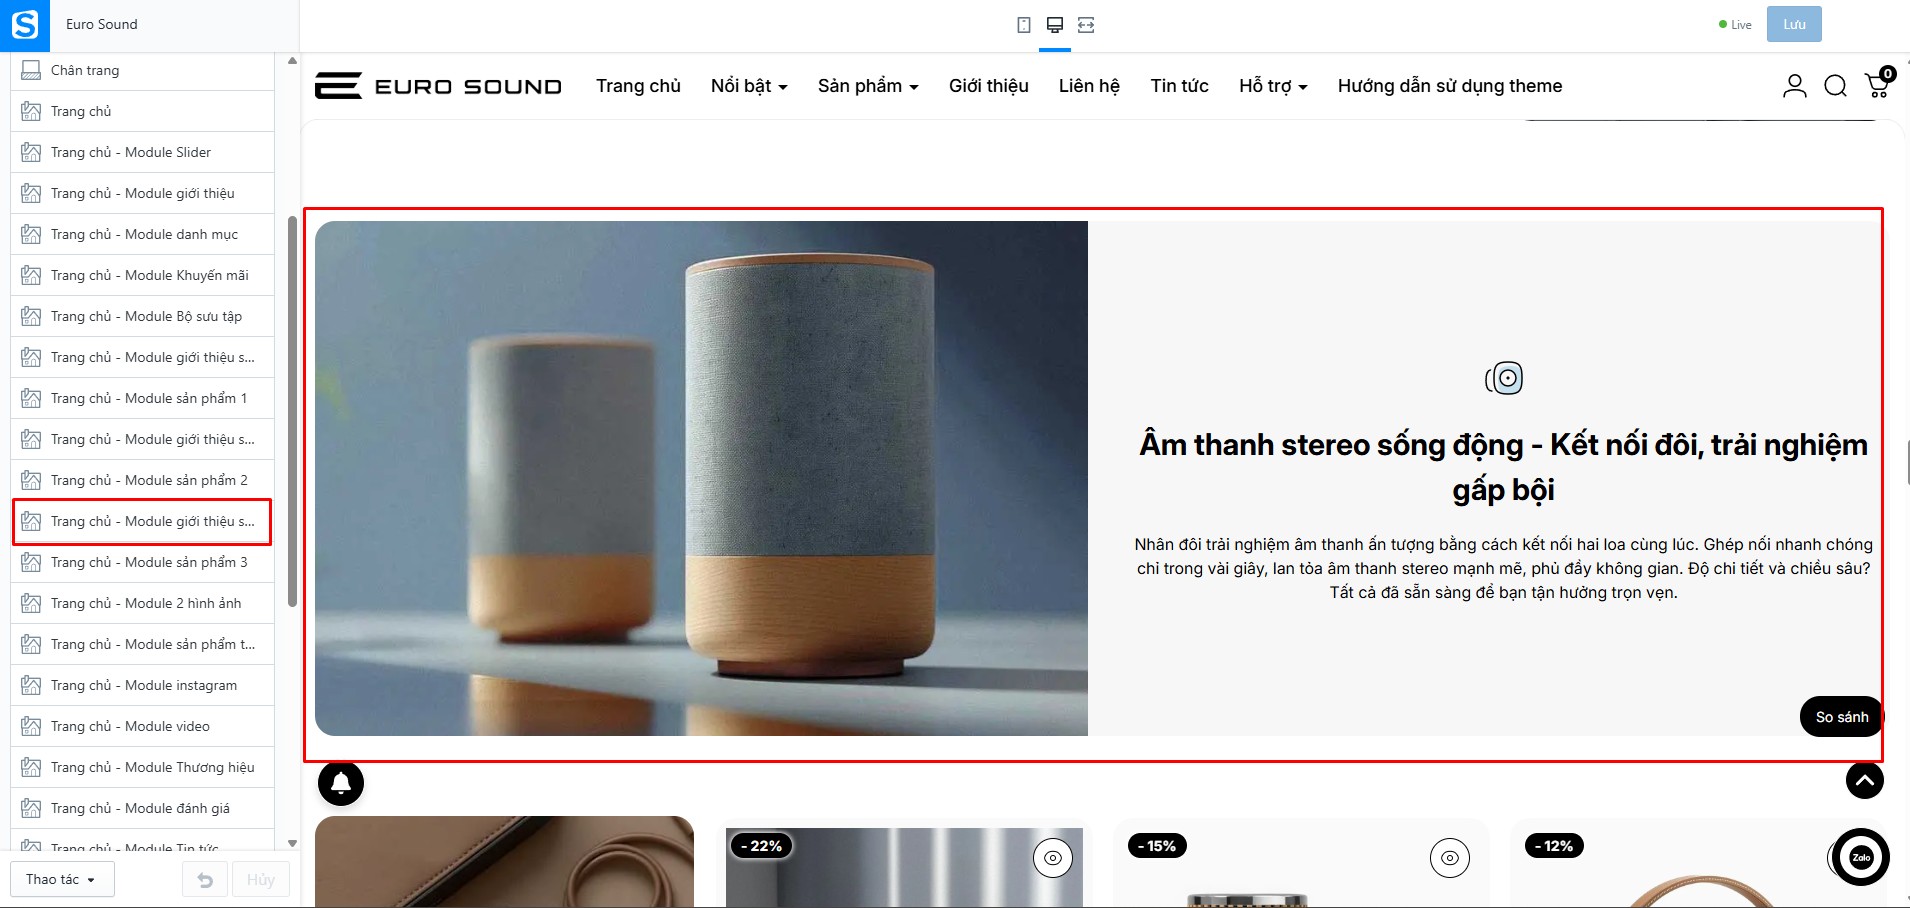1910x908 pixels.
Task: Open the Zalo chat icon
Action: (1861, 857)
